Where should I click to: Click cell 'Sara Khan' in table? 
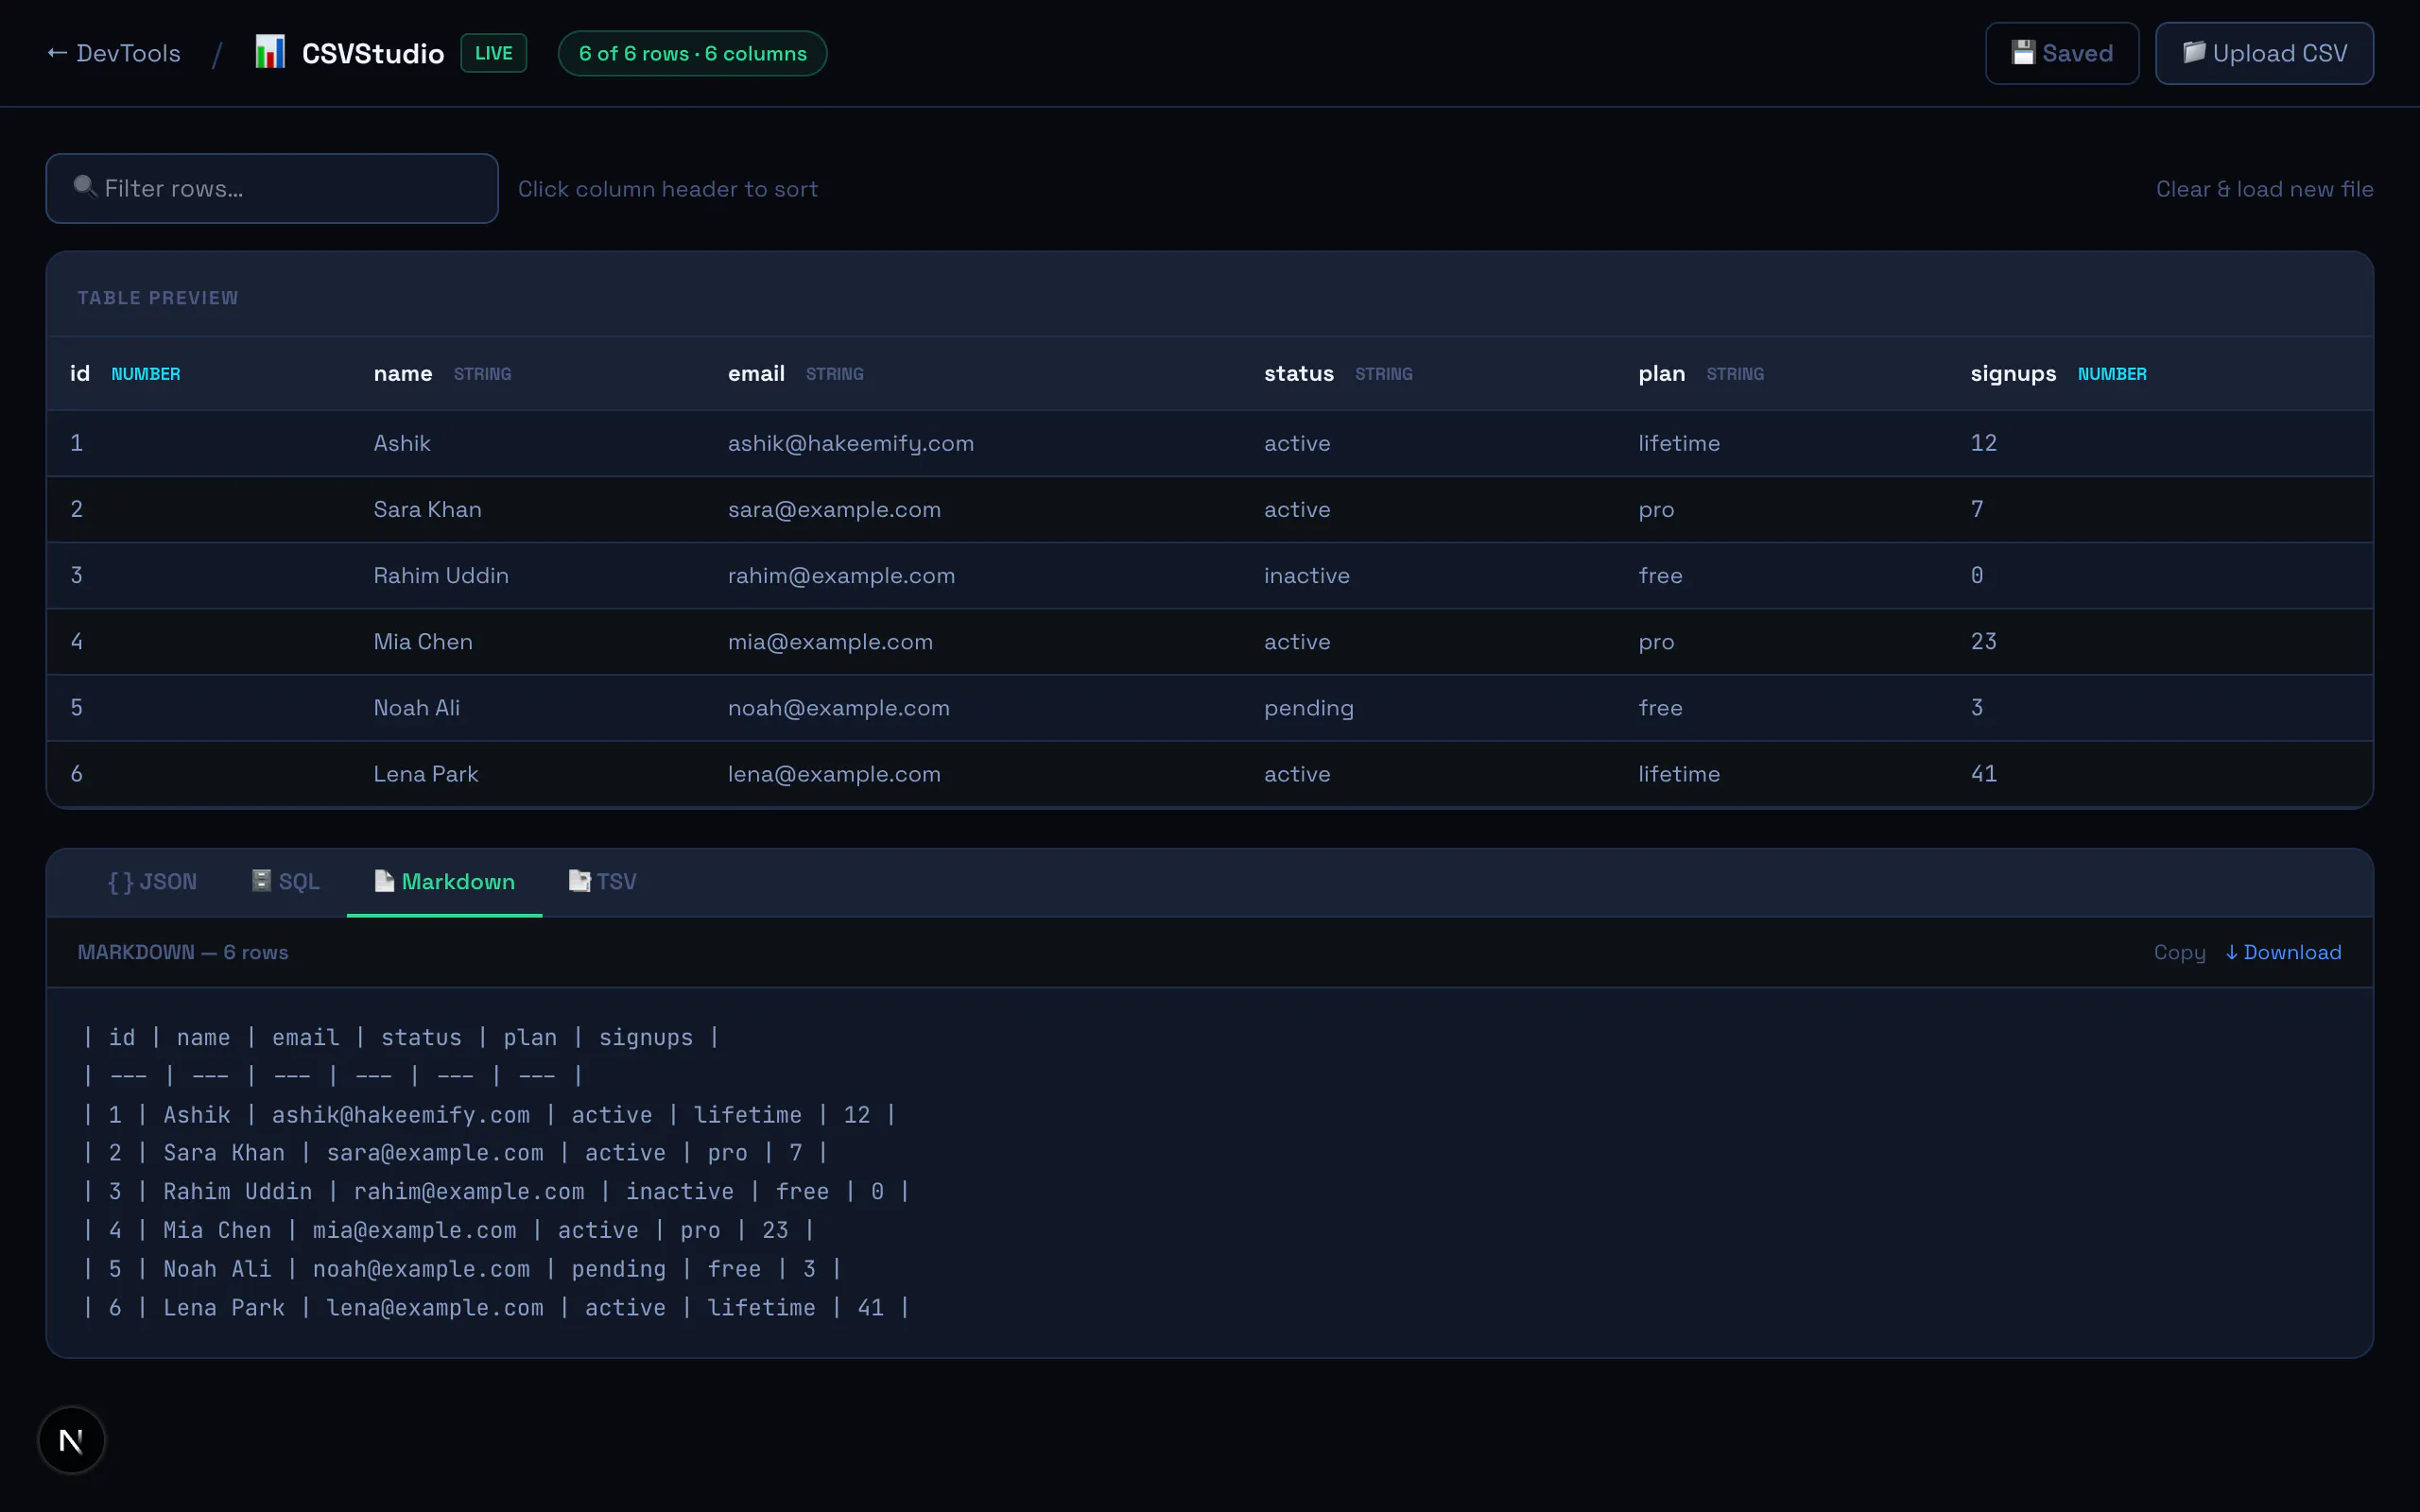427,509
